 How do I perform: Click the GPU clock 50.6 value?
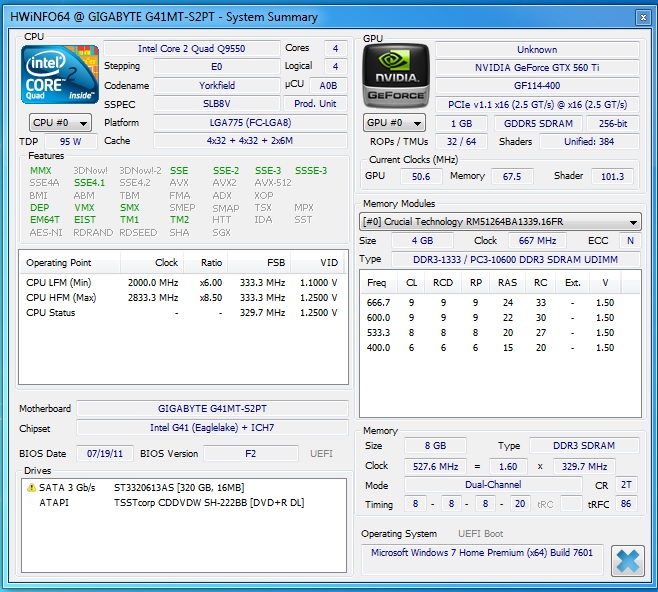421,176
